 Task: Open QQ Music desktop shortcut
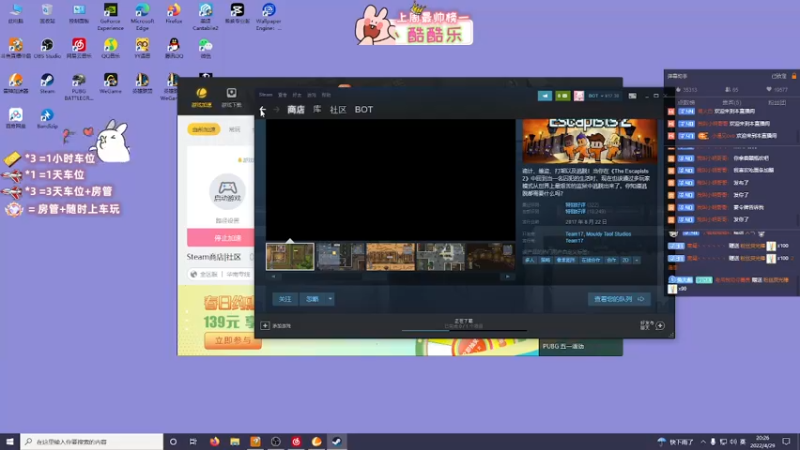[x=110, y=49]
